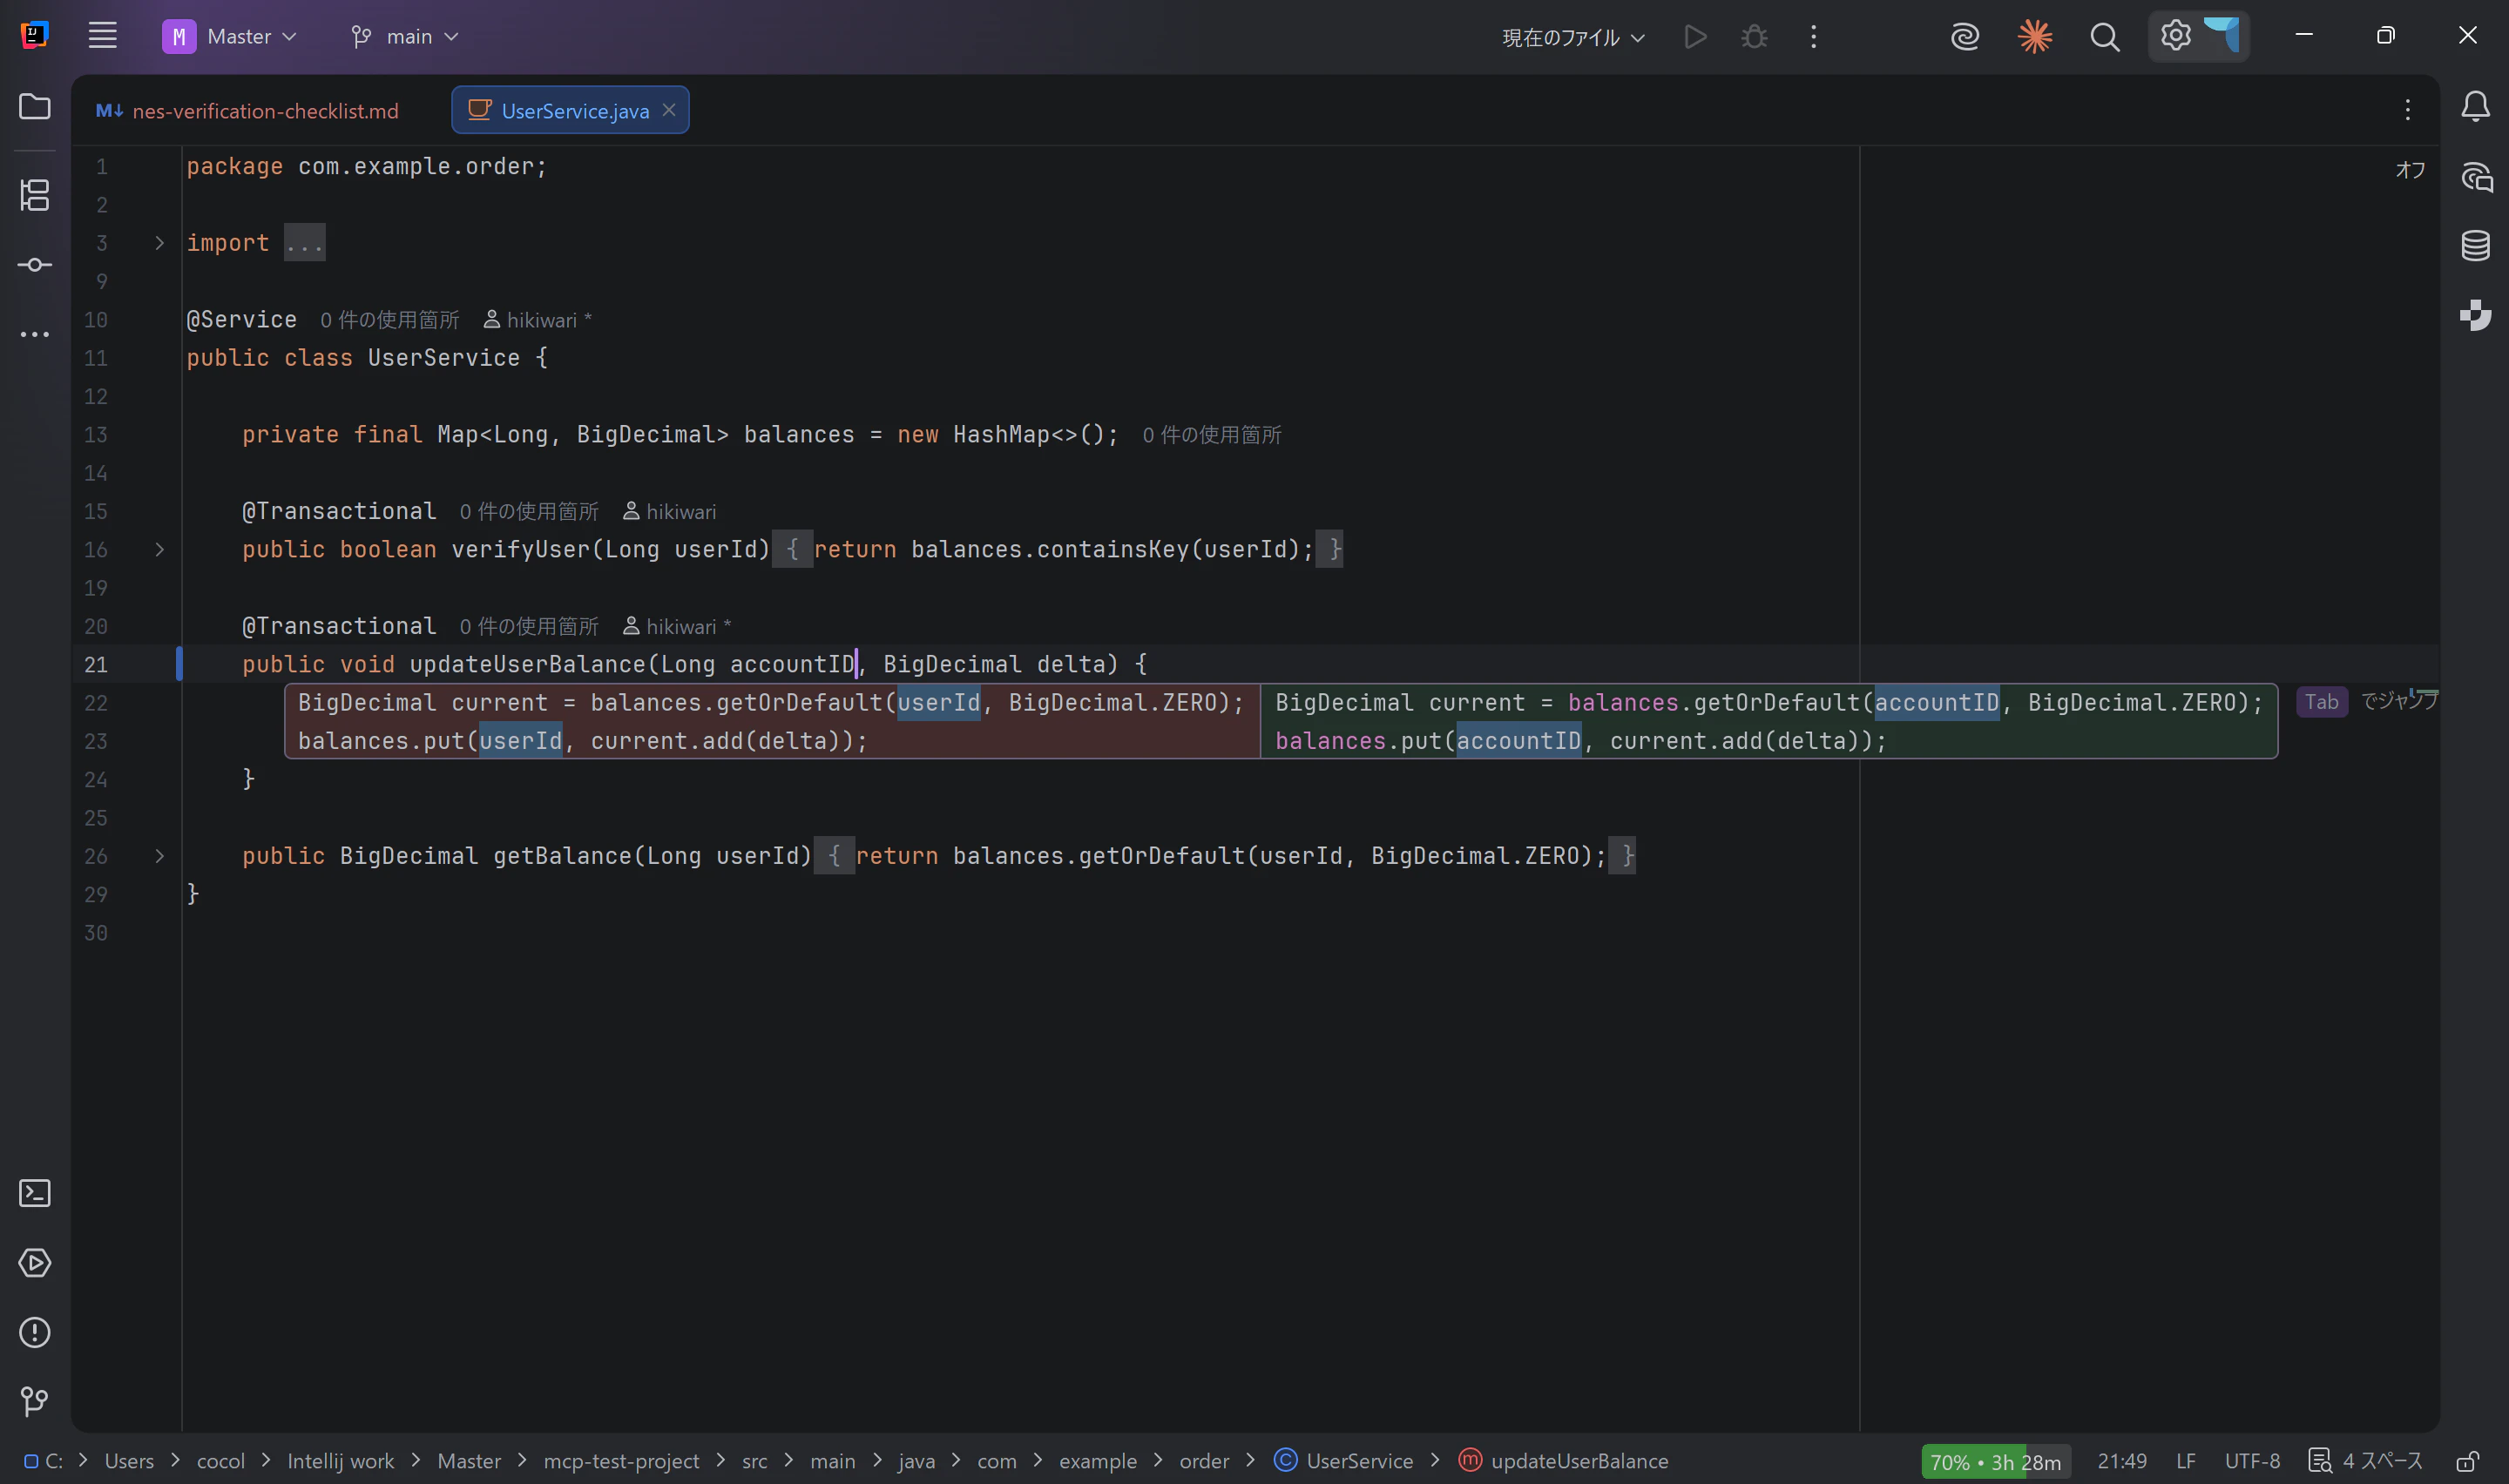This screenshot has width=2509, height=1484.
Task: Click UserService in the breadcrumb bar
Action: (x=1344, y=1461)
